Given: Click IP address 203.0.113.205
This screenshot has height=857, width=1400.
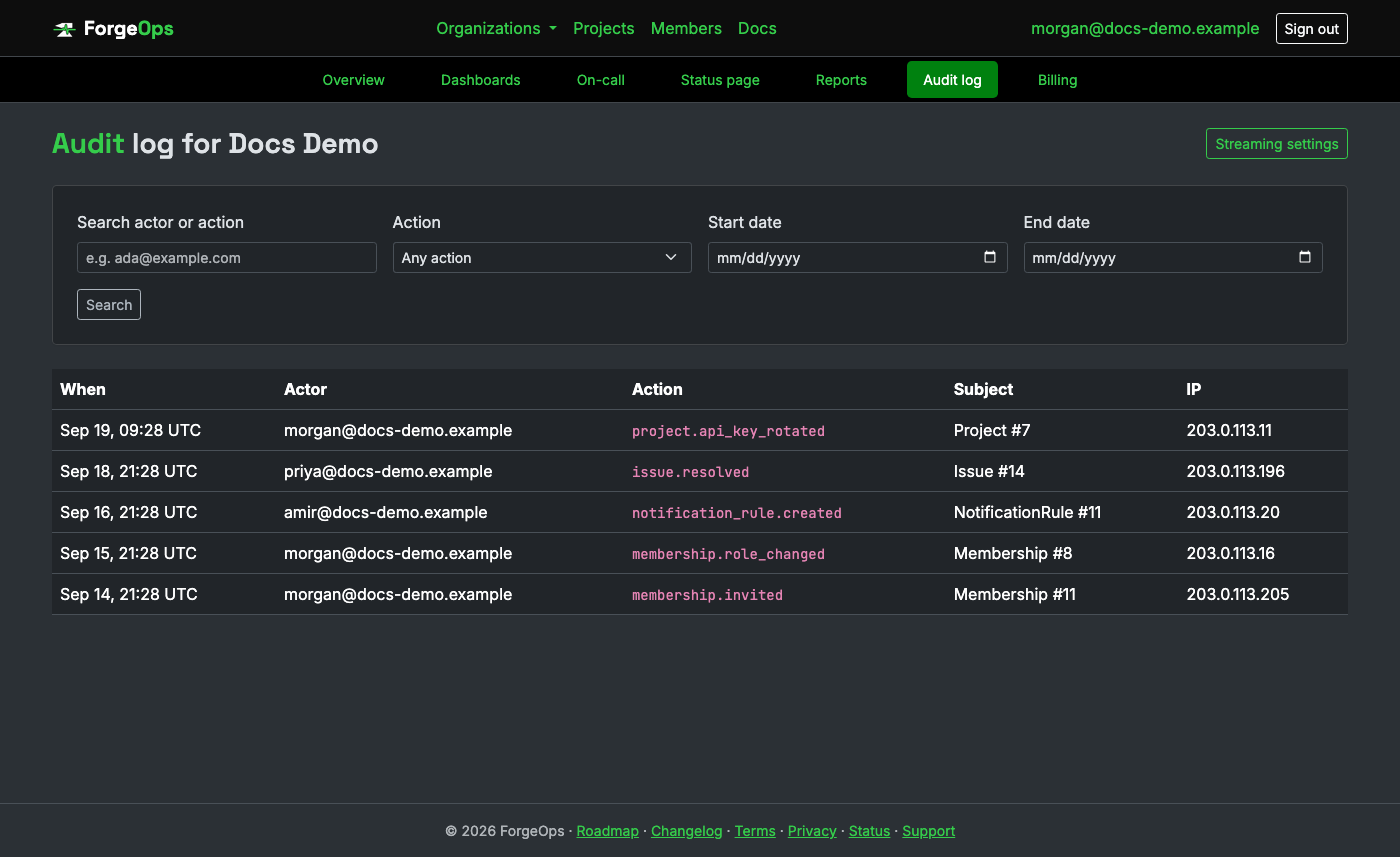Looking at the screenshot, I should [x=1238, y=594].
